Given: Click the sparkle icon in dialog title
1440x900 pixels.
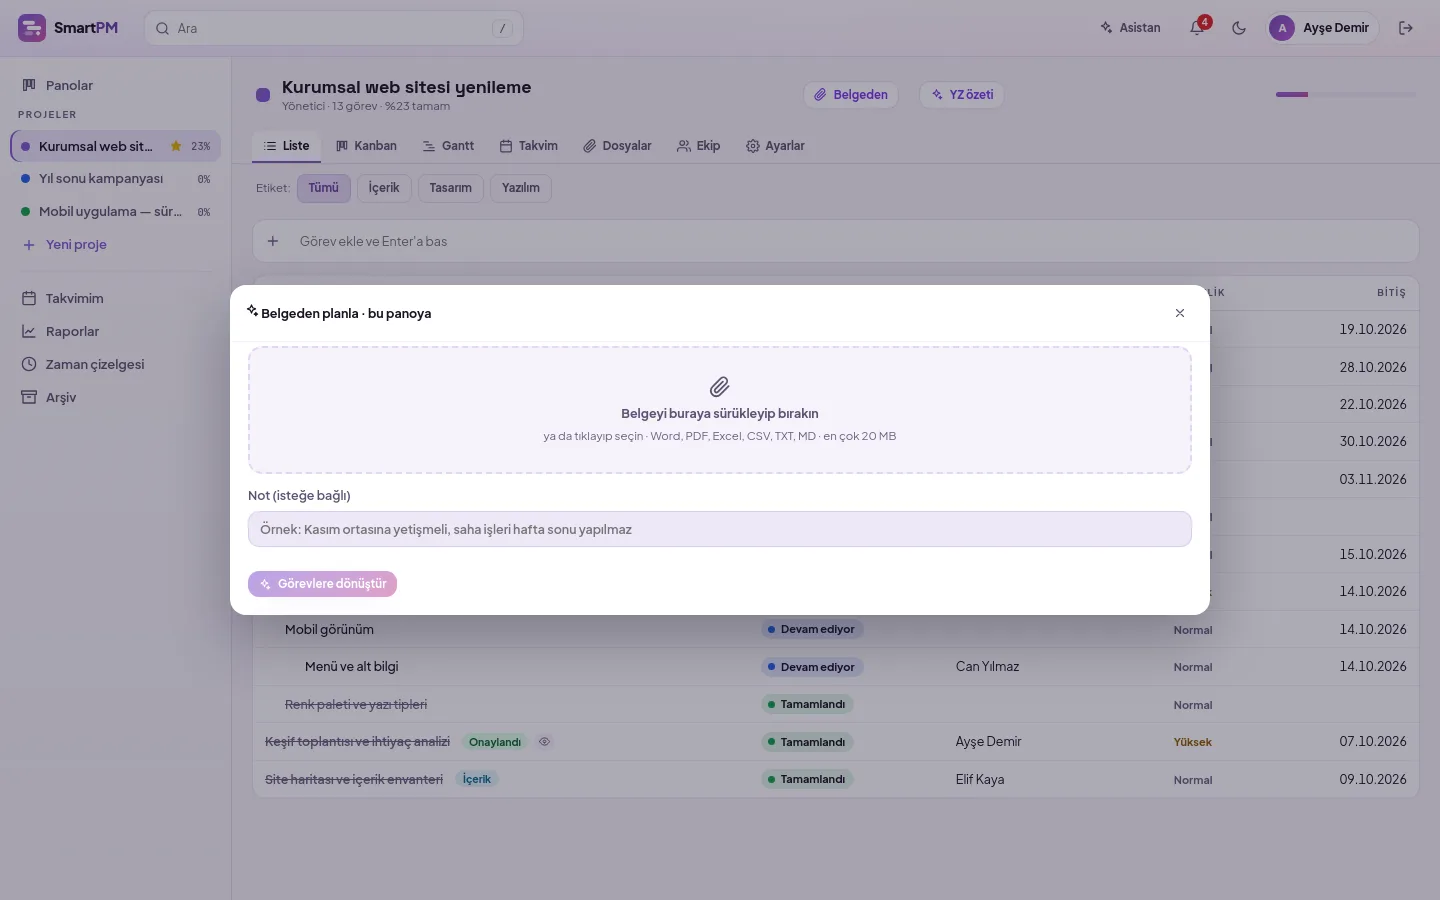Looking at the screenshot, I should point(253,311).
